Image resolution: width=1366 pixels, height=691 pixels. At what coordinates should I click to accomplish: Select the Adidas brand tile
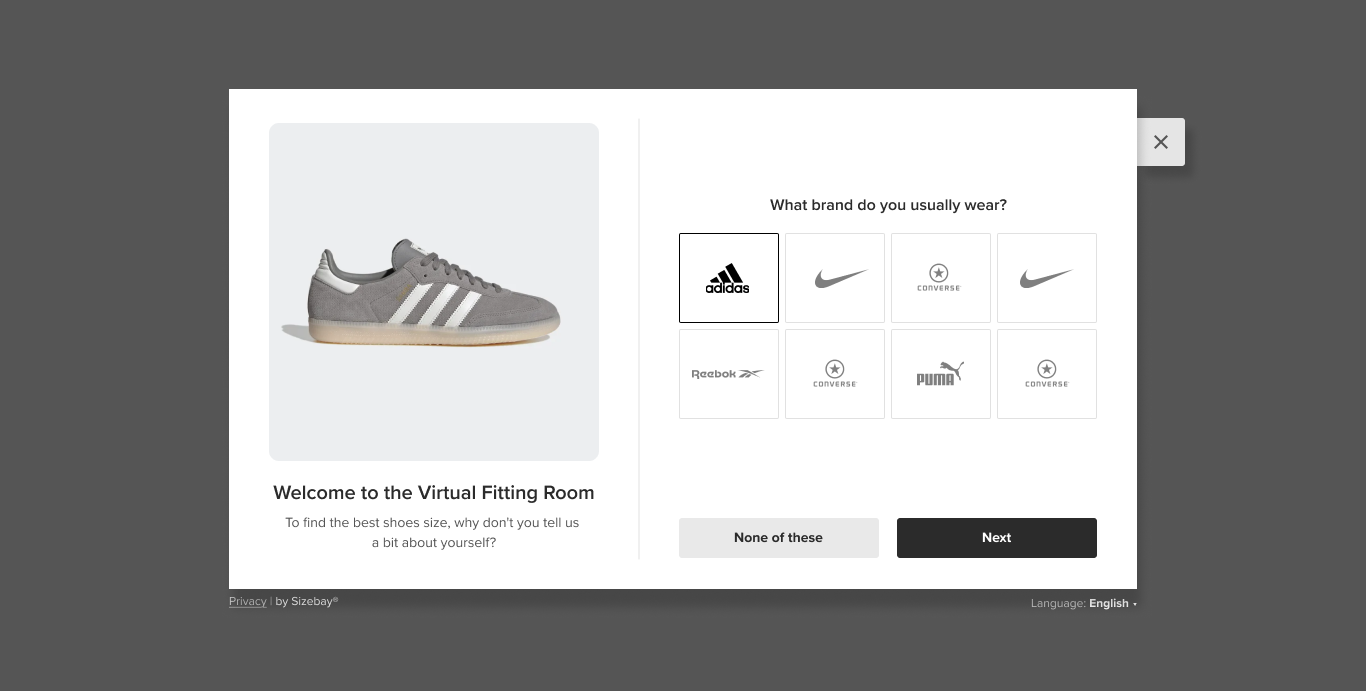click(x=728, y=278)
